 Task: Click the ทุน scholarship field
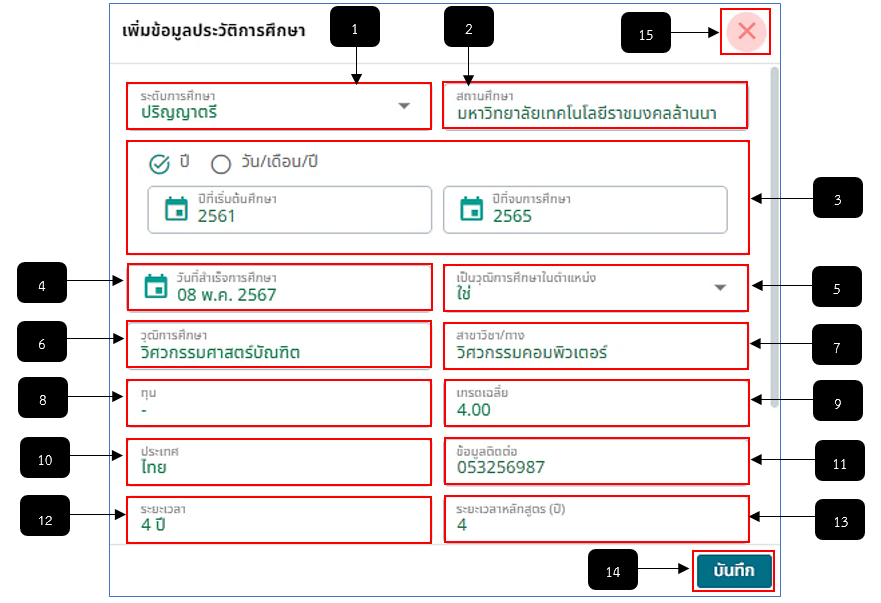pos(279,403)
